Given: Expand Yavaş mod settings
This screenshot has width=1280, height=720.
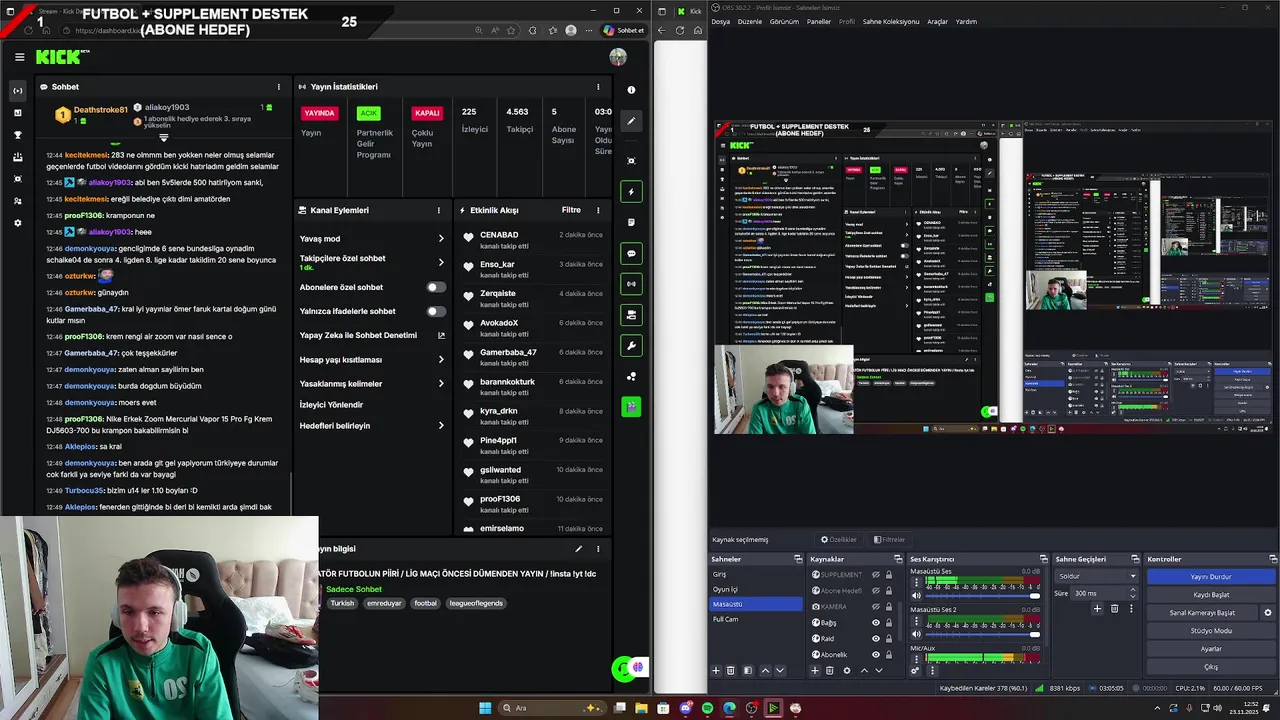Looking at the screenshot, I should (441, 238).
